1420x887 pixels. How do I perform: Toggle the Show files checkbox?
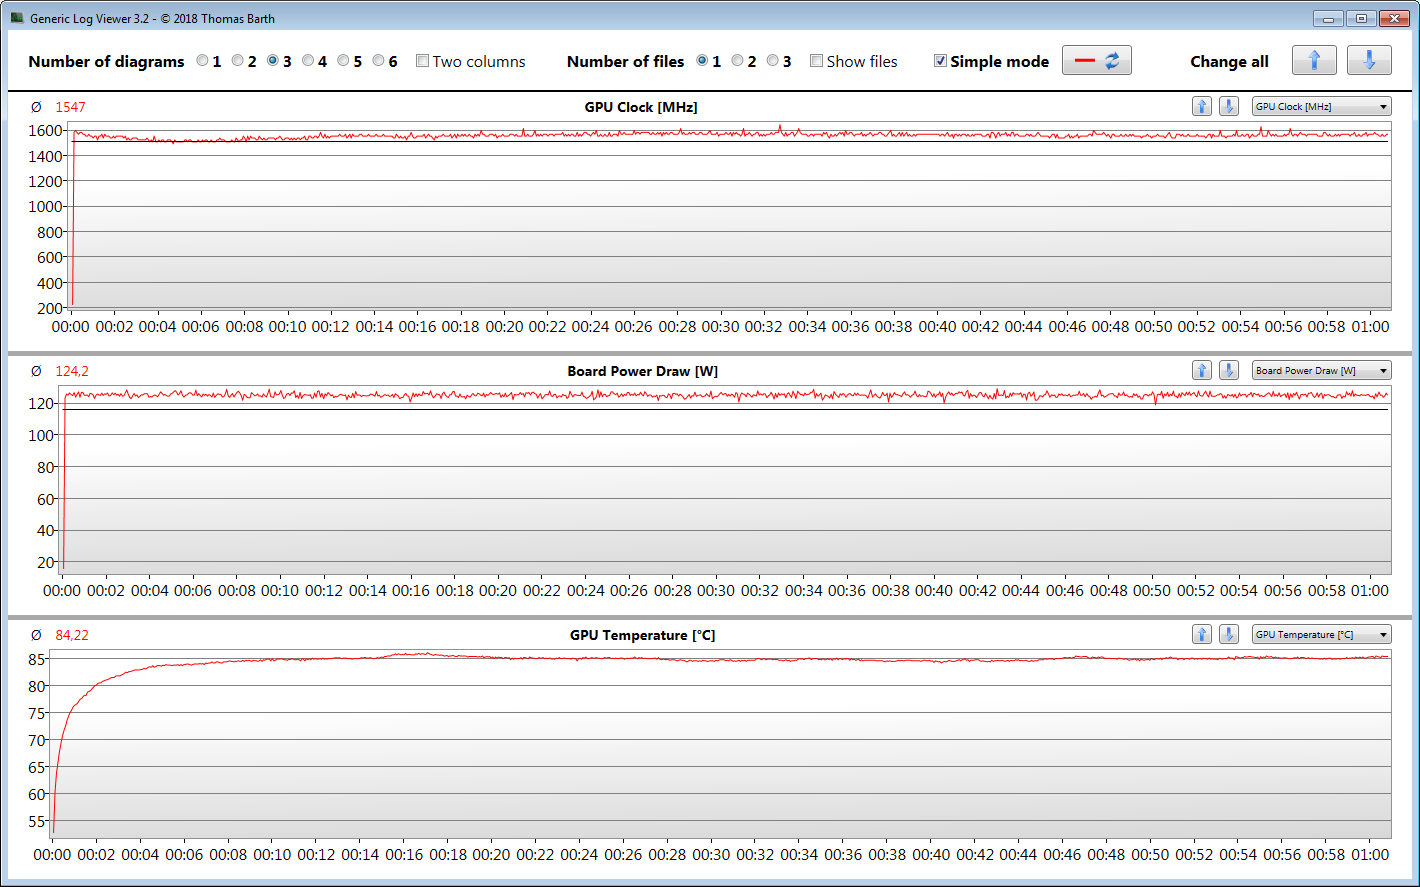pos(817,61)
